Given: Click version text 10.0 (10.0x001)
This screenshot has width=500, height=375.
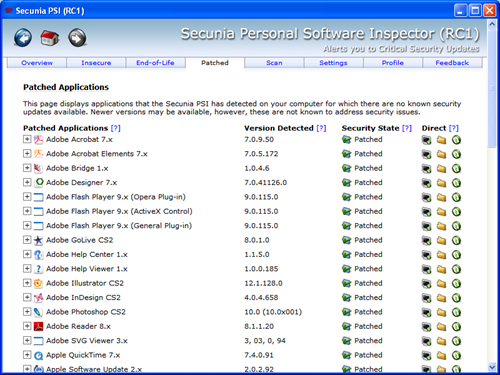Looking at the screenshot, I should 273,312.
